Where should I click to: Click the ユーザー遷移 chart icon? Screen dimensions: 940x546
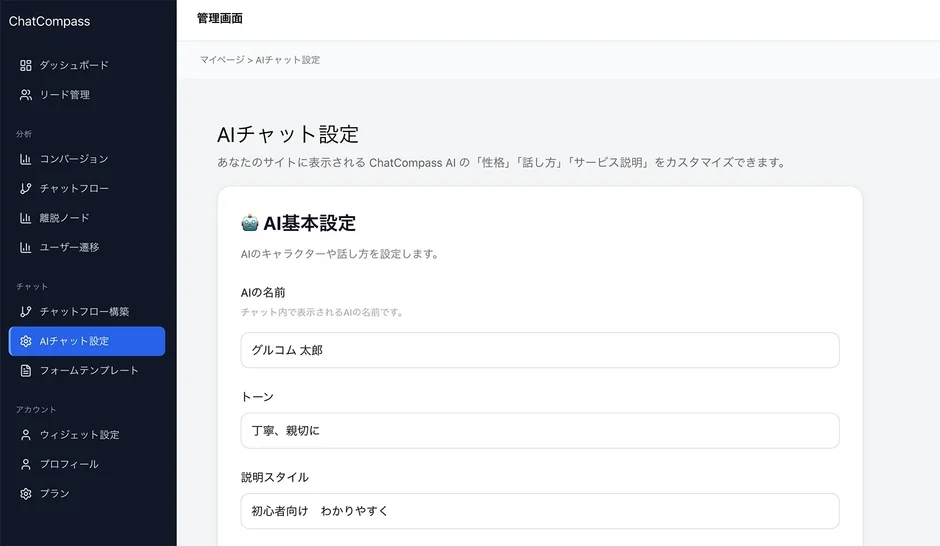pyautogui.click(x=25, y=247)
